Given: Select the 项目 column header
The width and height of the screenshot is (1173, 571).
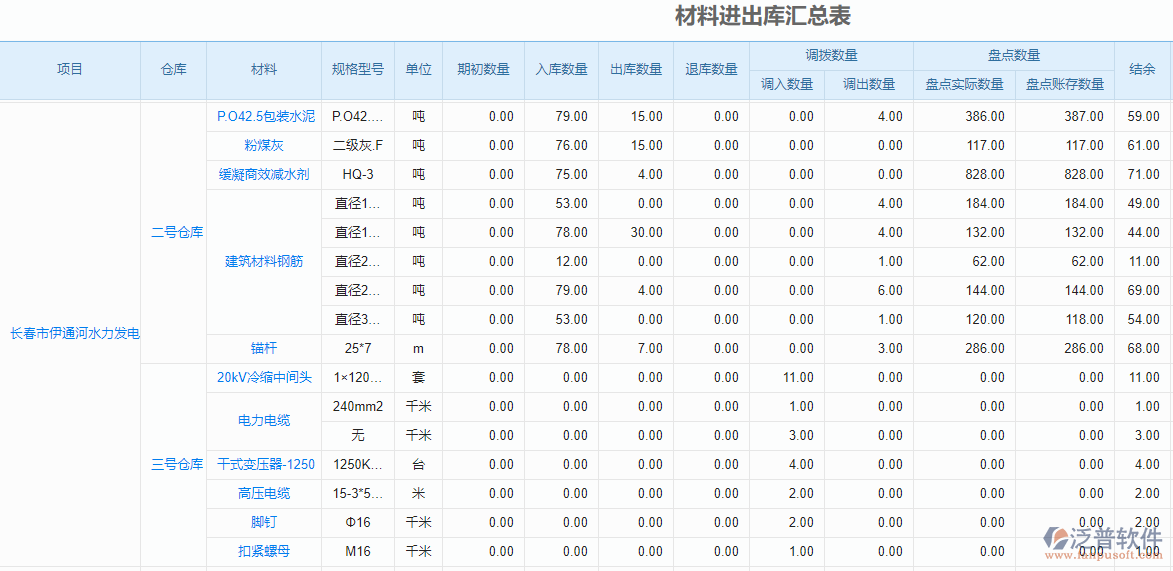Looking at the screenshot, I should (70, 70).
